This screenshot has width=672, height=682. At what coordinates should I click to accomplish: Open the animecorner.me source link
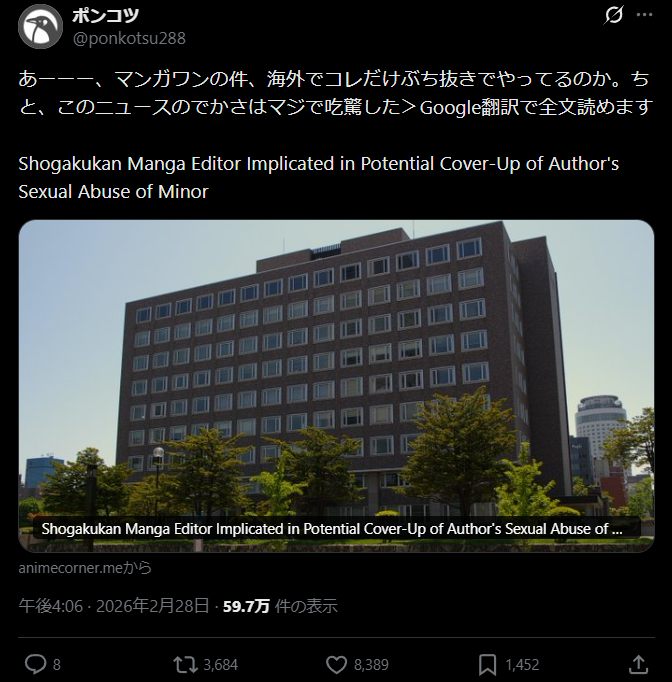coord(85,568)
